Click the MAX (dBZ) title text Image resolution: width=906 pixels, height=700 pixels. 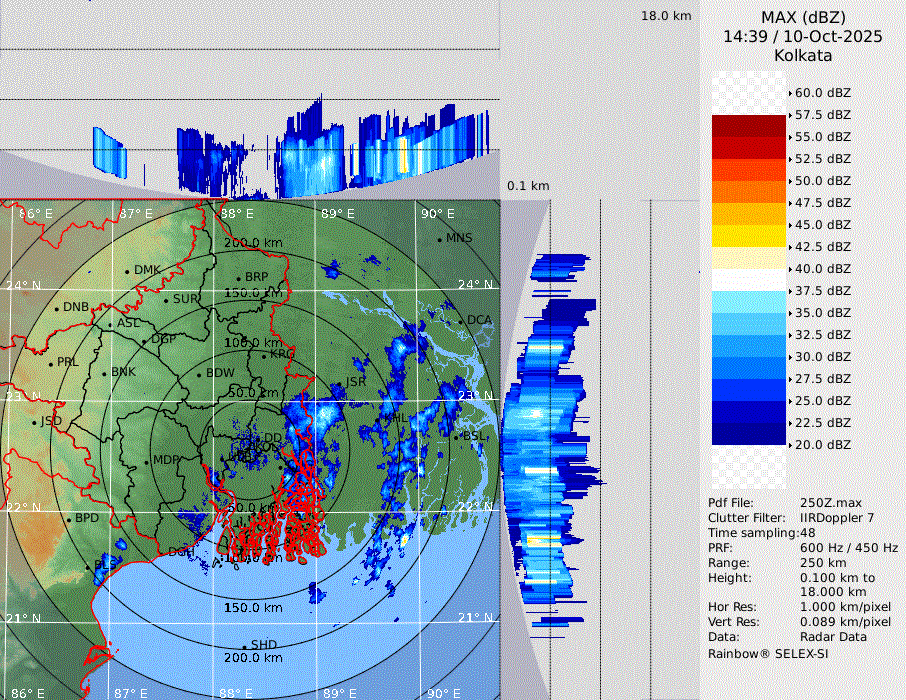803,17
